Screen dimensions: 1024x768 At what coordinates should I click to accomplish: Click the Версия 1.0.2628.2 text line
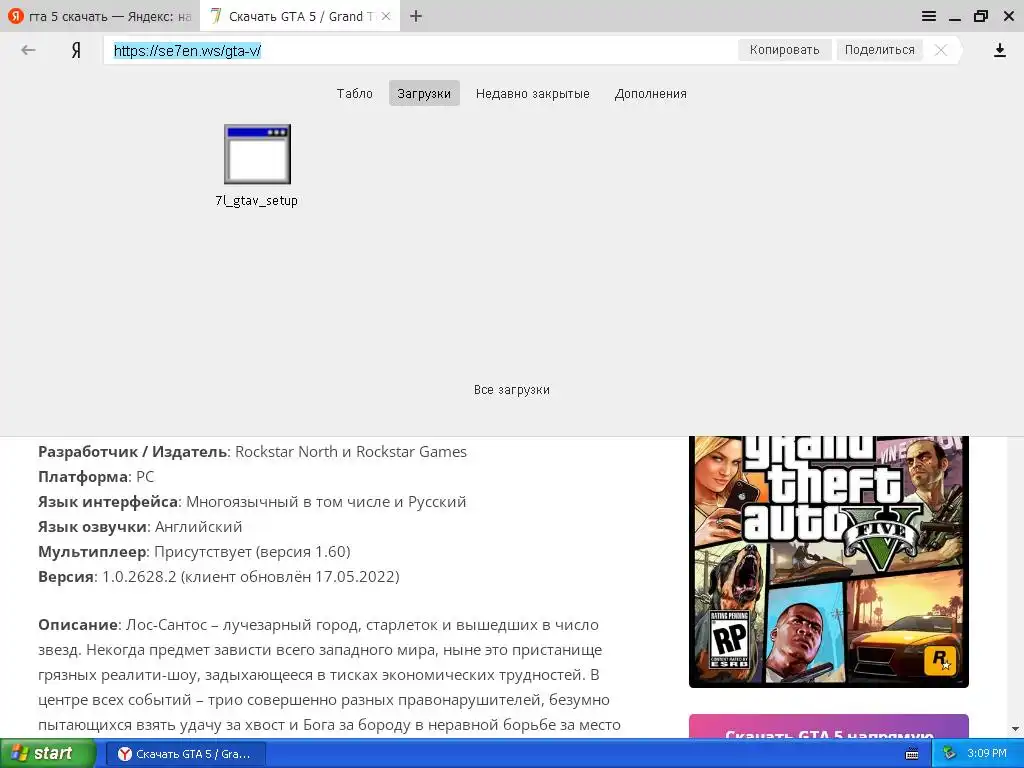tap(219, 577)
